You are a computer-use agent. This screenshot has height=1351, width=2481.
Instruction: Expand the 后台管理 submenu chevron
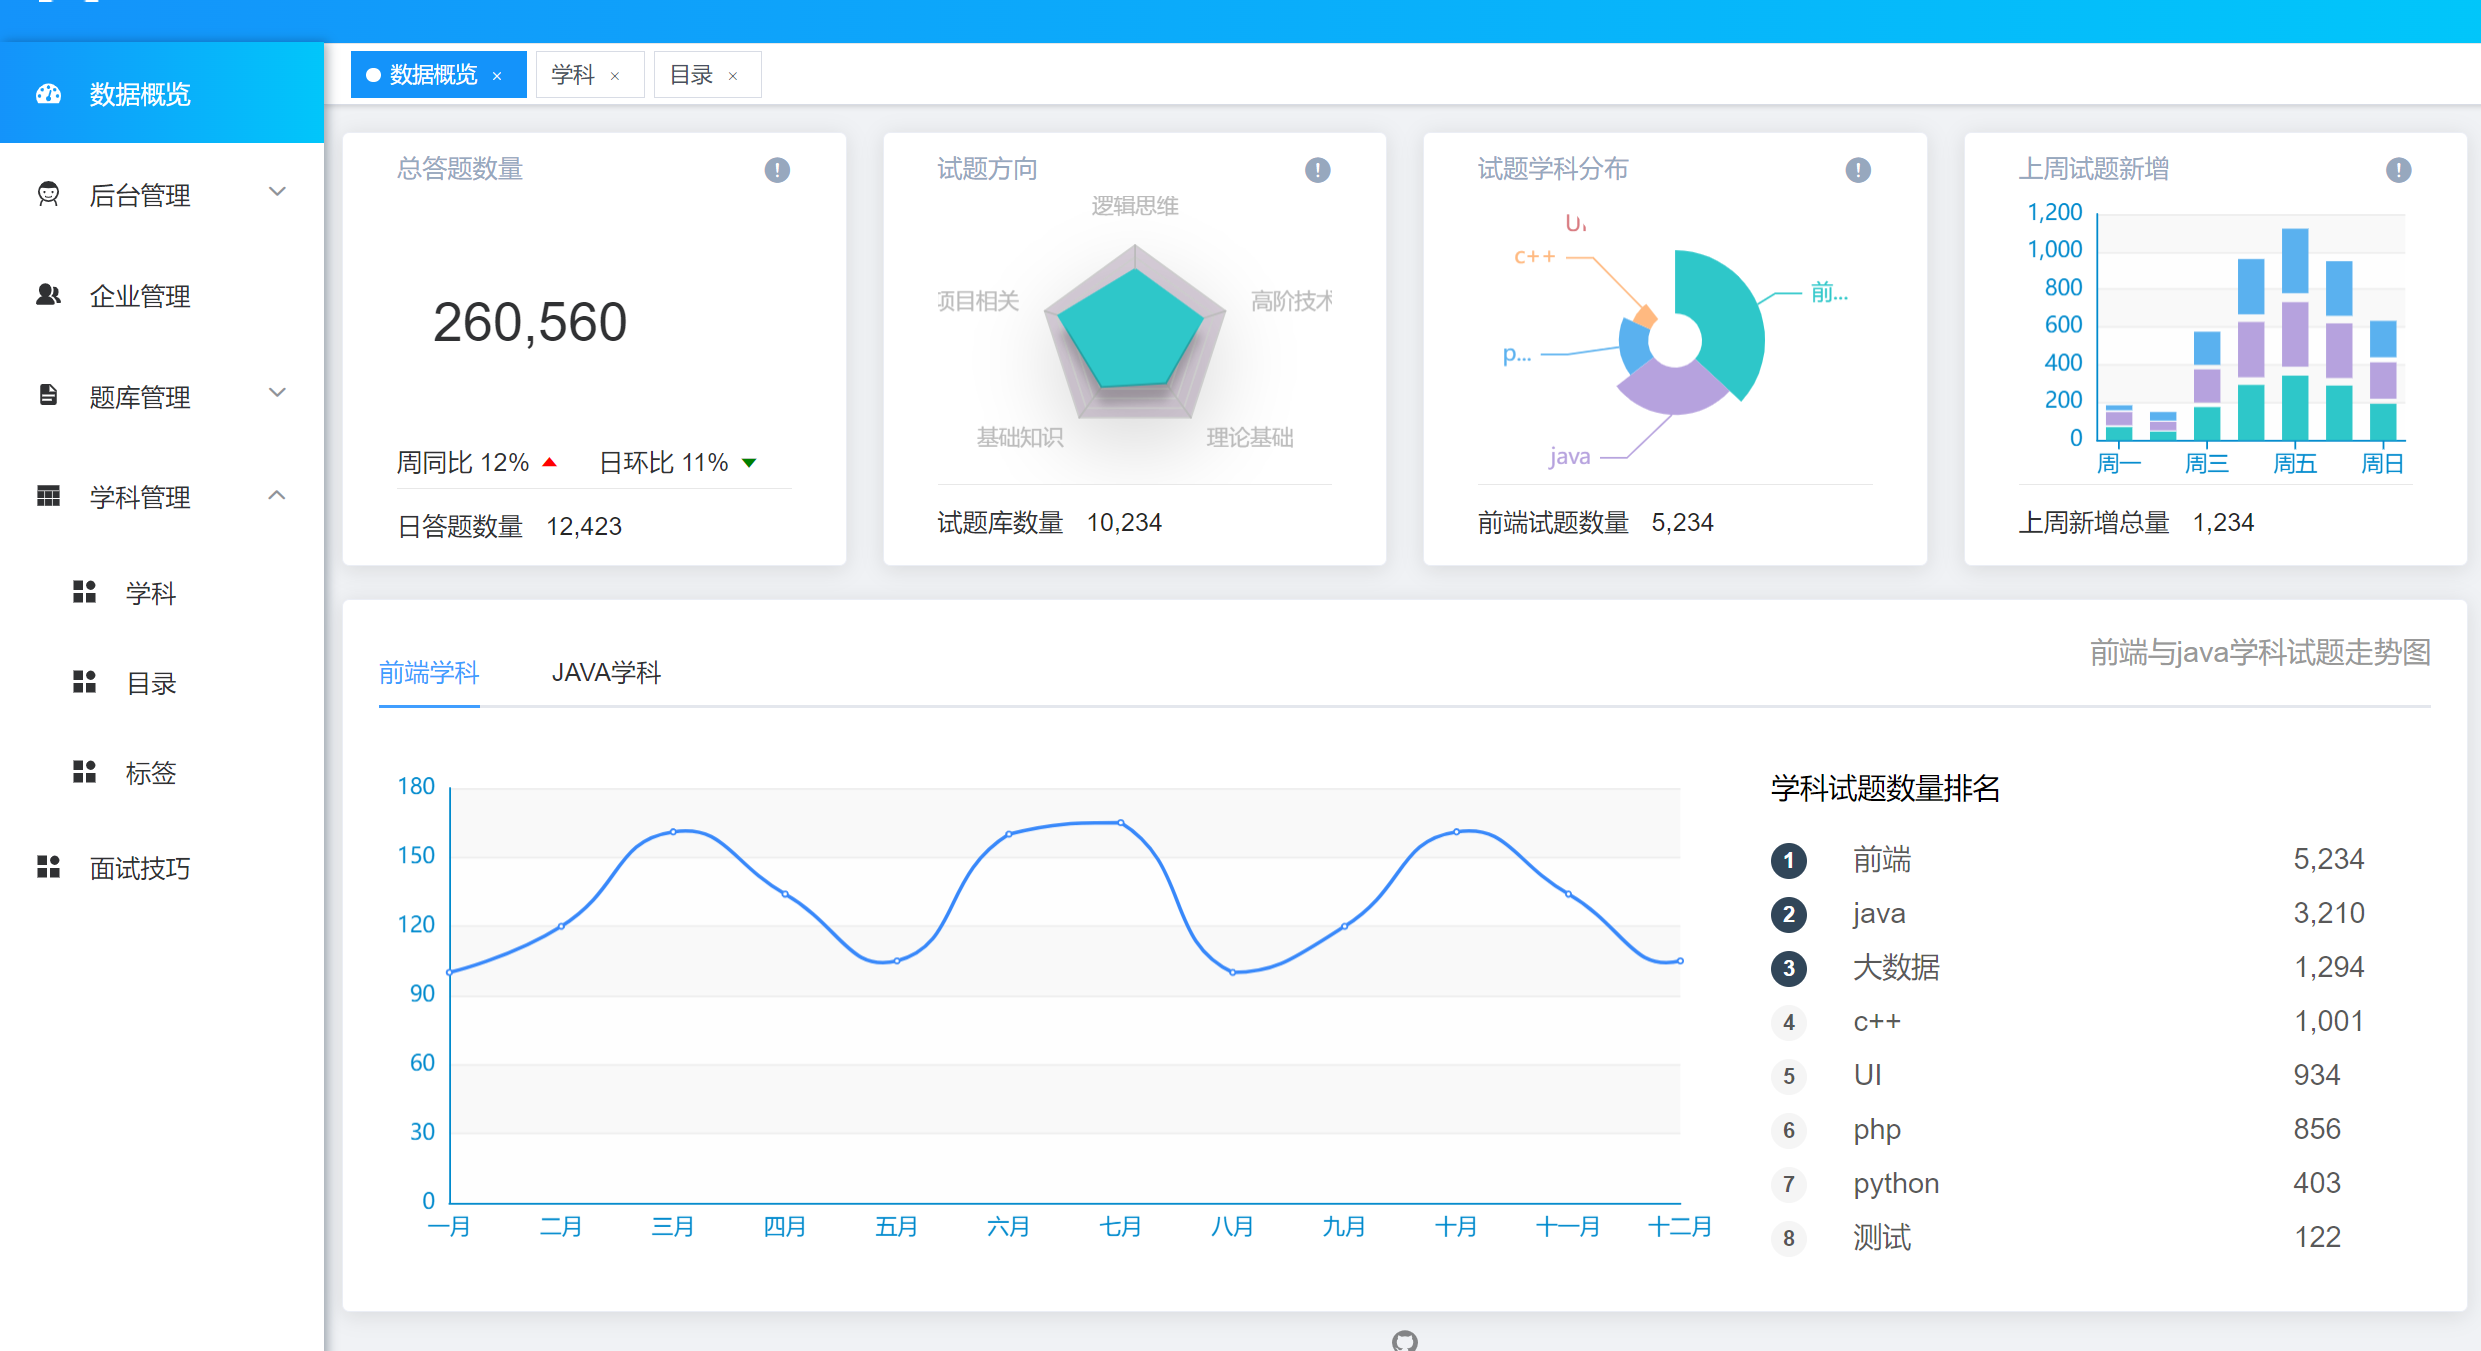[x=278, y=192]
